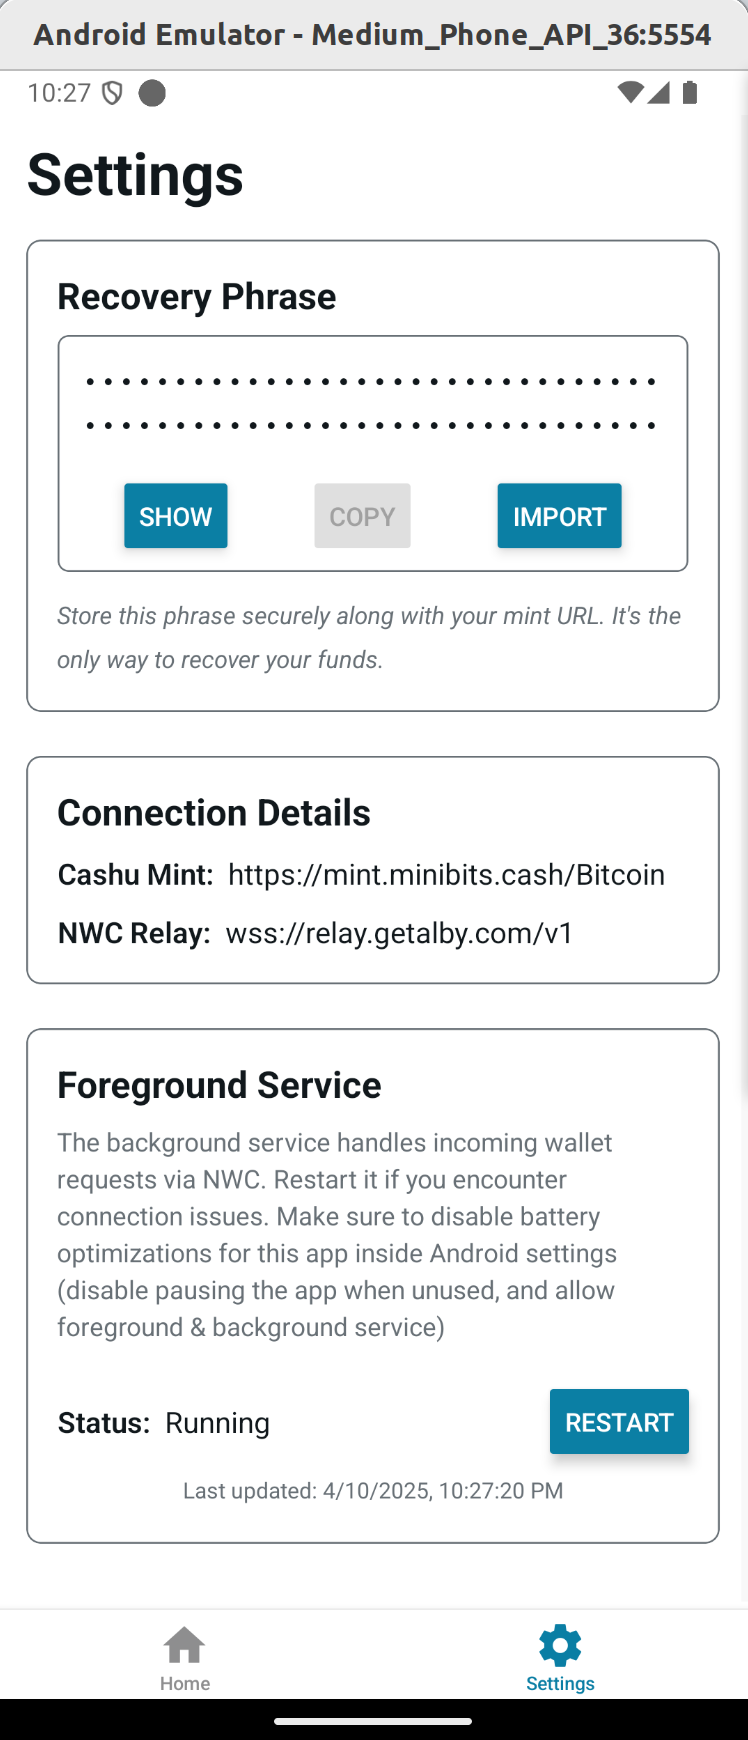Select the Settings tab label
The width and height of the screenshot is (748, 1740).
point(560,1683)
